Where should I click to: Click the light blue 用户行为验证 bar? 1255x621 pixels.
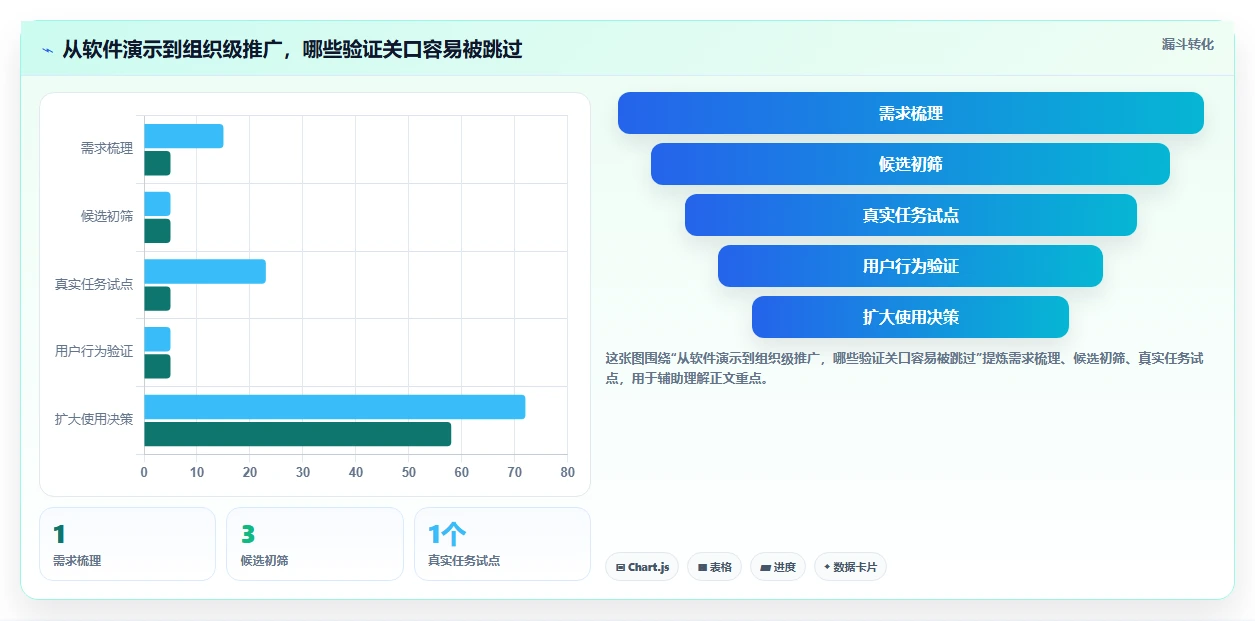[157, 339]
